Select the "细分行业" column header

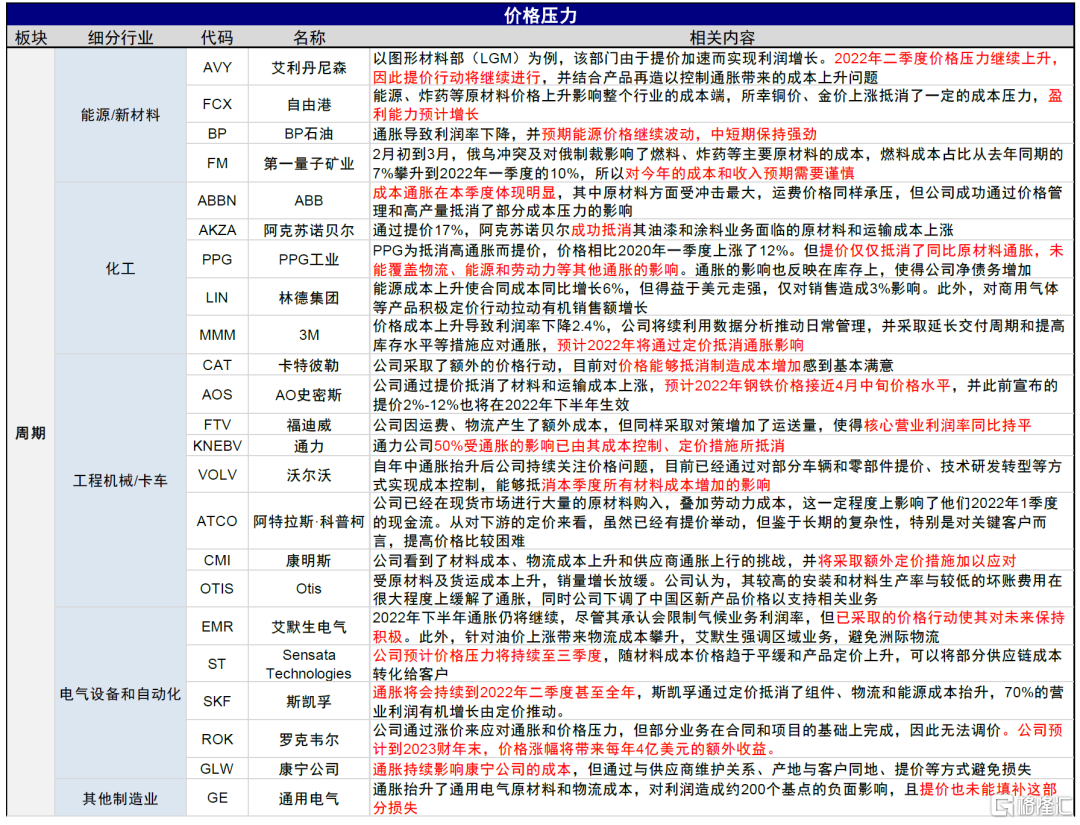121,38
